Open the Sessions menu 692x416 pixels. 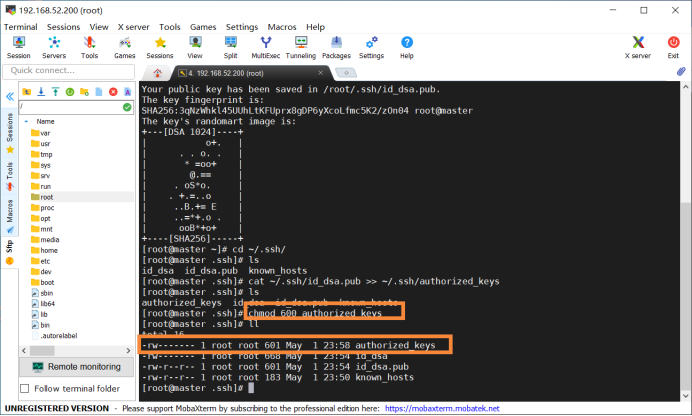[64, 27]
